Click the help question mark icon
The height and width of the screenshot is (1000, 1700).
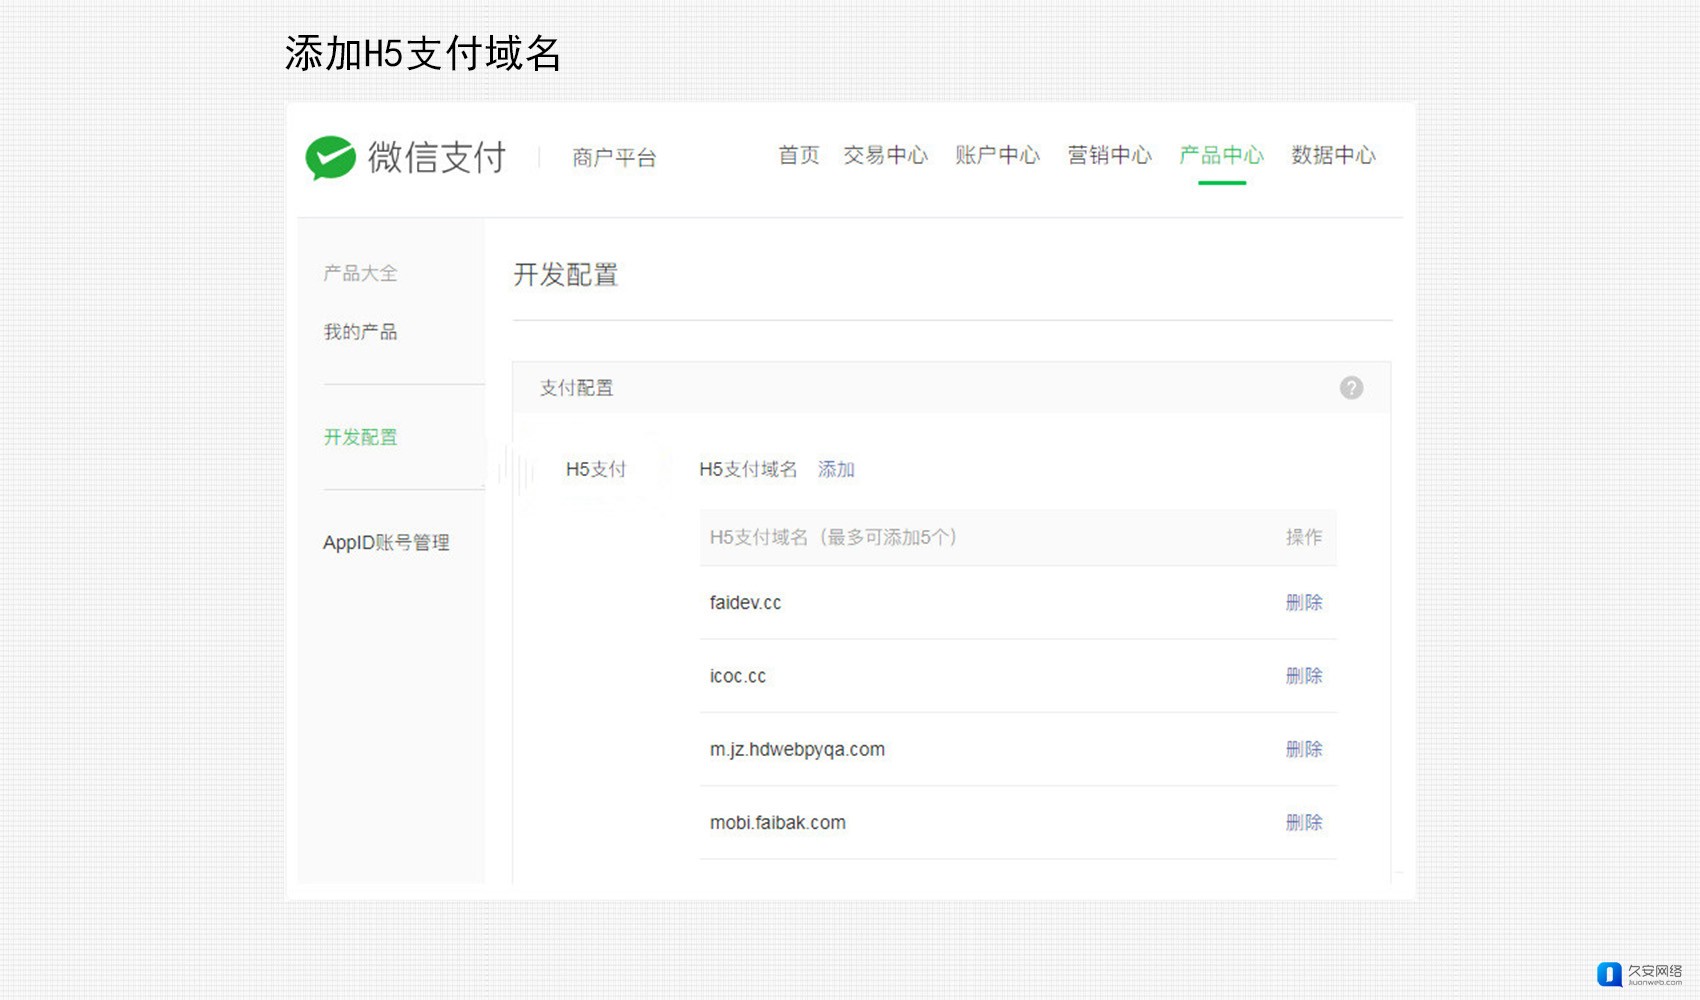(x=1351, y=388)
